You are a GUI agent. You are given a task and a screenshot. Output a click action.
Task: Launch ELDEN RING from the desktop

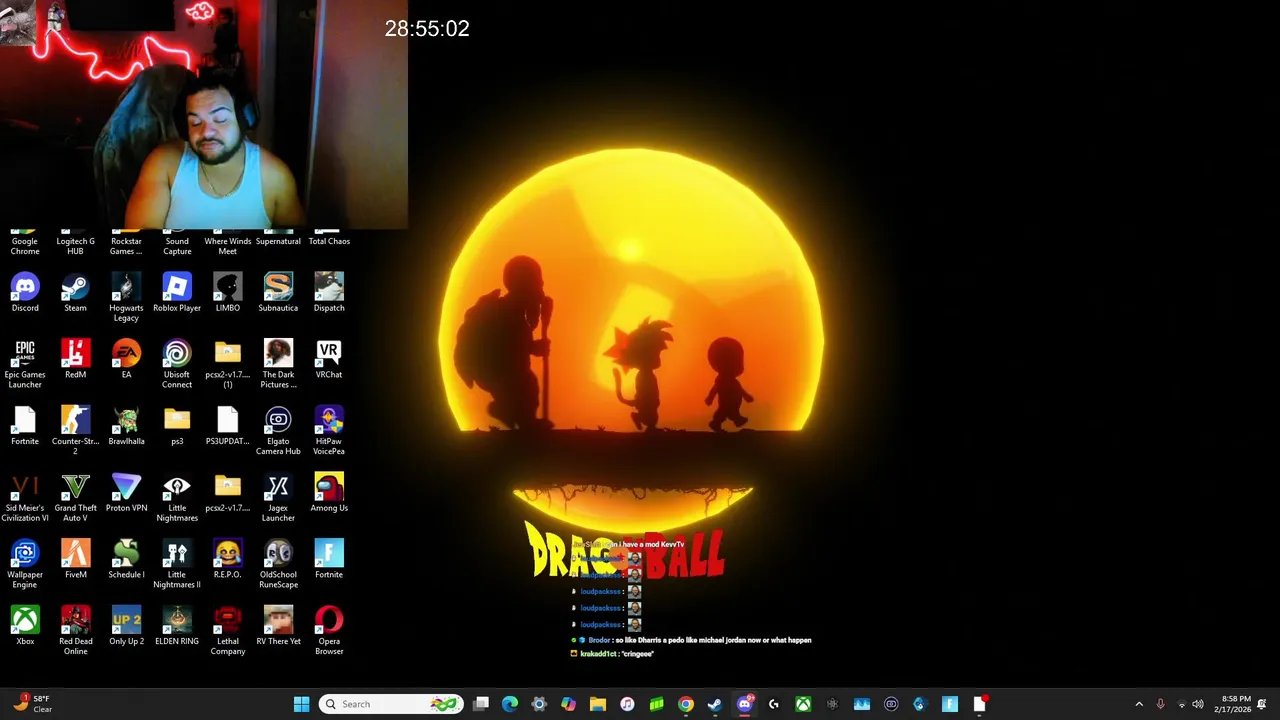pyautogui.click(x=177, y=626)
